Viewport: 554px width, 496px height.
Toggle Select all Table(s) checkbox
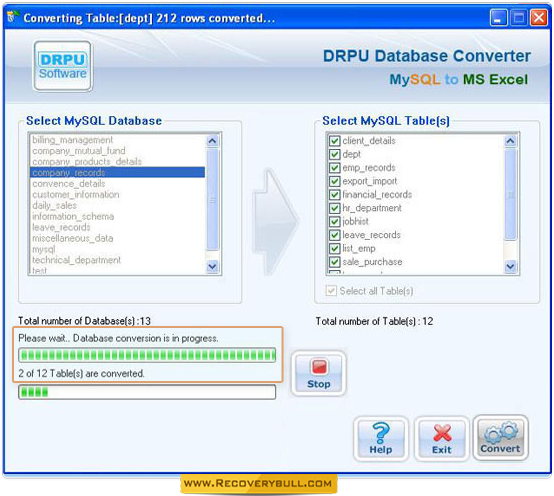coord(331,291)
